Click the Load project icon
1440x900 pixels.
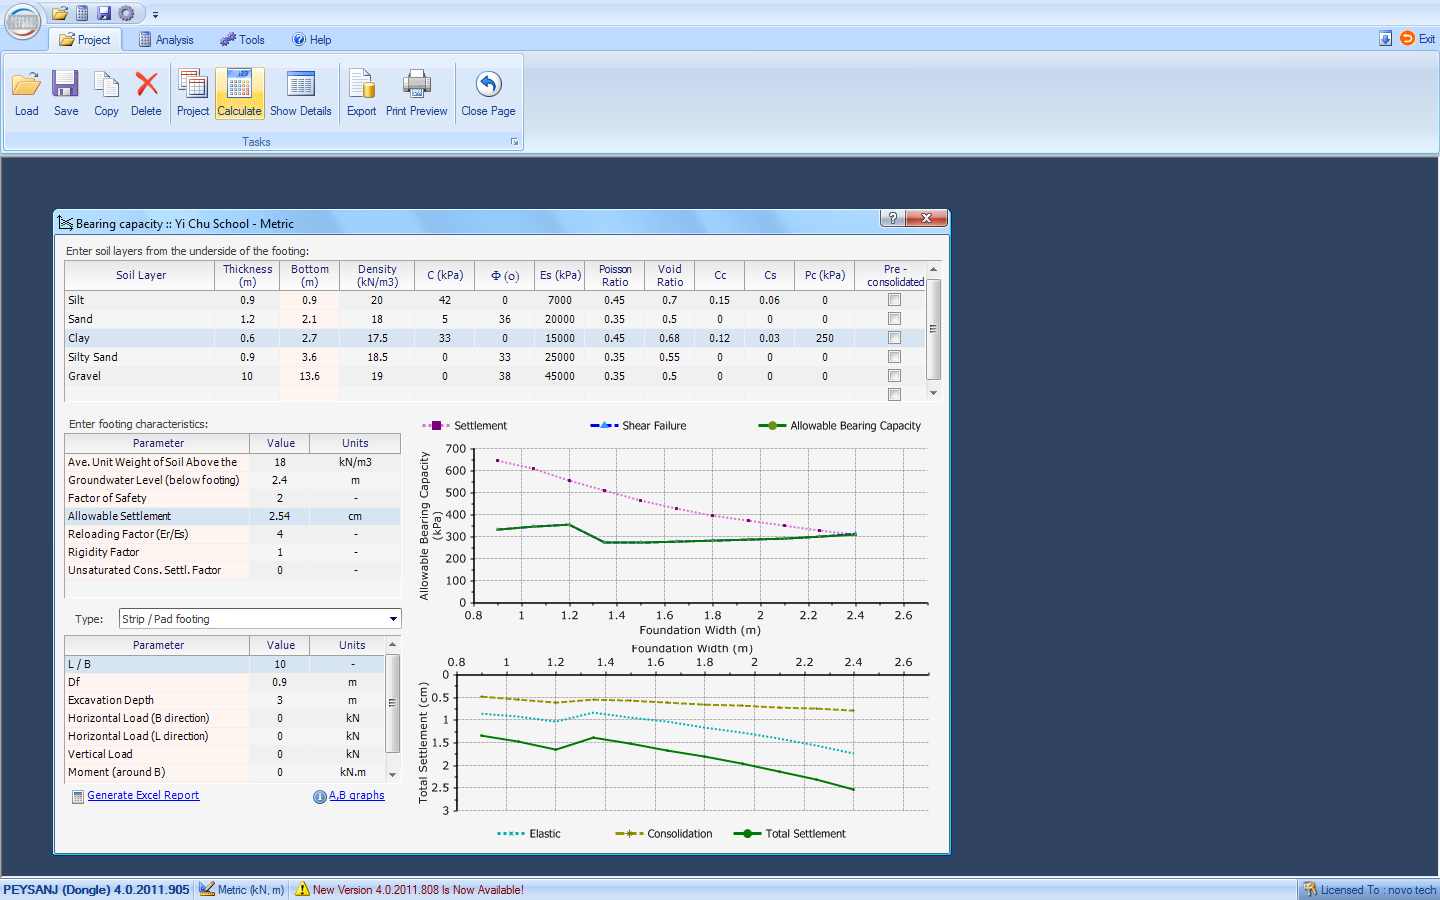point(27,94)
